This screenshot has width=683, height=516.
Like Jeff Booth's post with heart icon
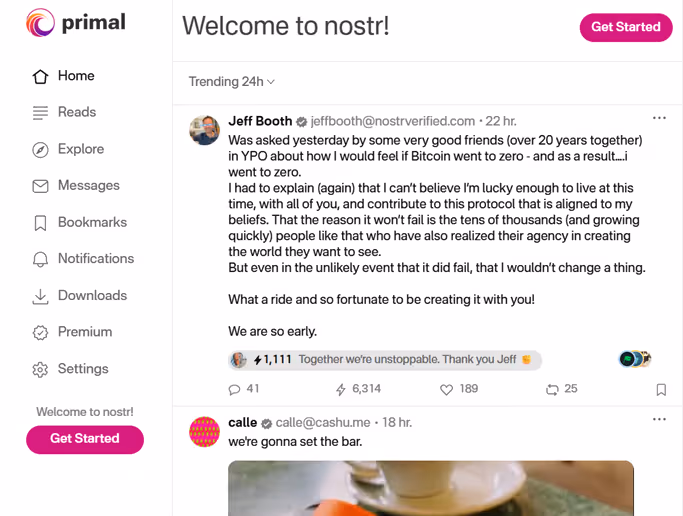[x=446, y=389]
